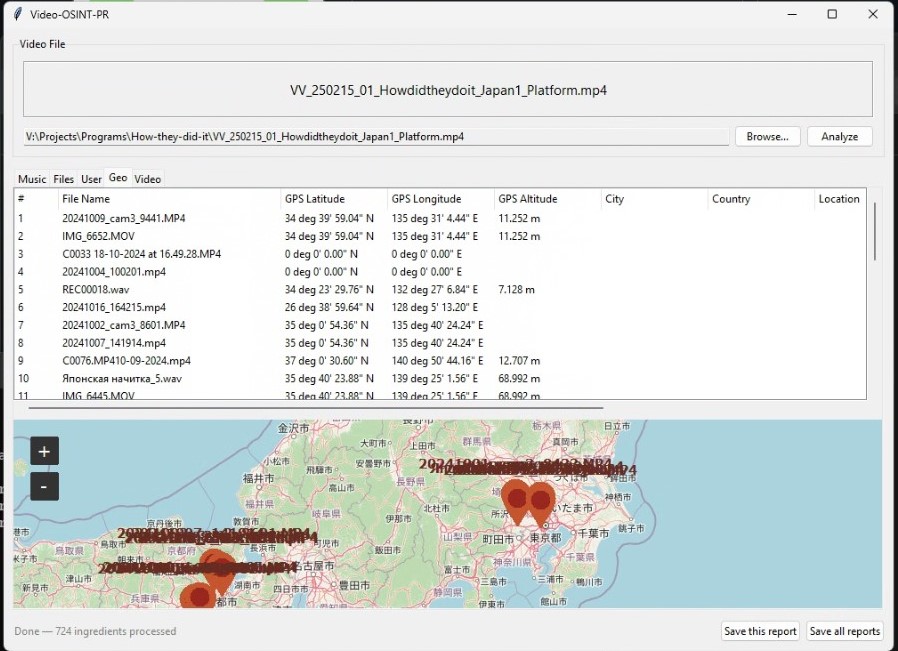
Task: Switch to the Music tab
Action: 31,178
